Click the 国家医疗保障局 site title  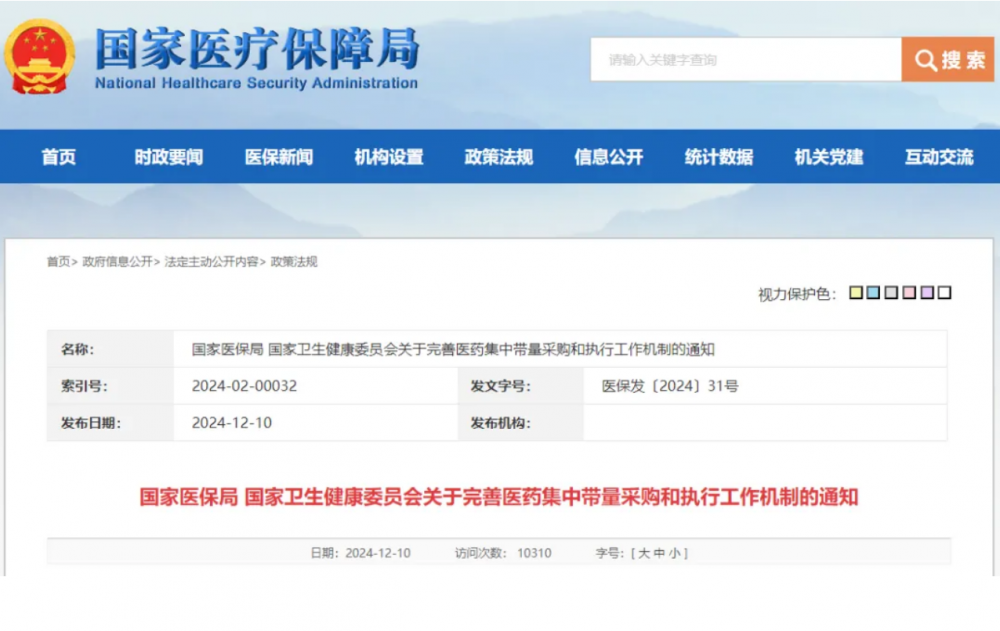click(x=257, y=48)
